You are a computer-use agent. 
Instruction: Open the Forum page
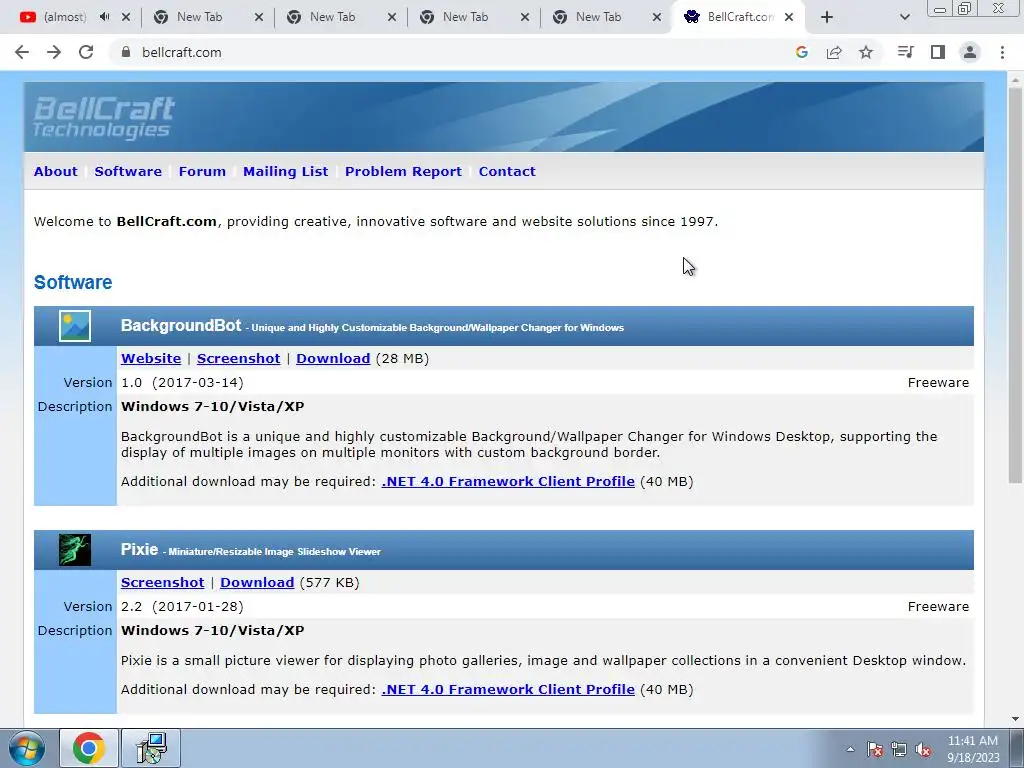[x=202, y=171]
